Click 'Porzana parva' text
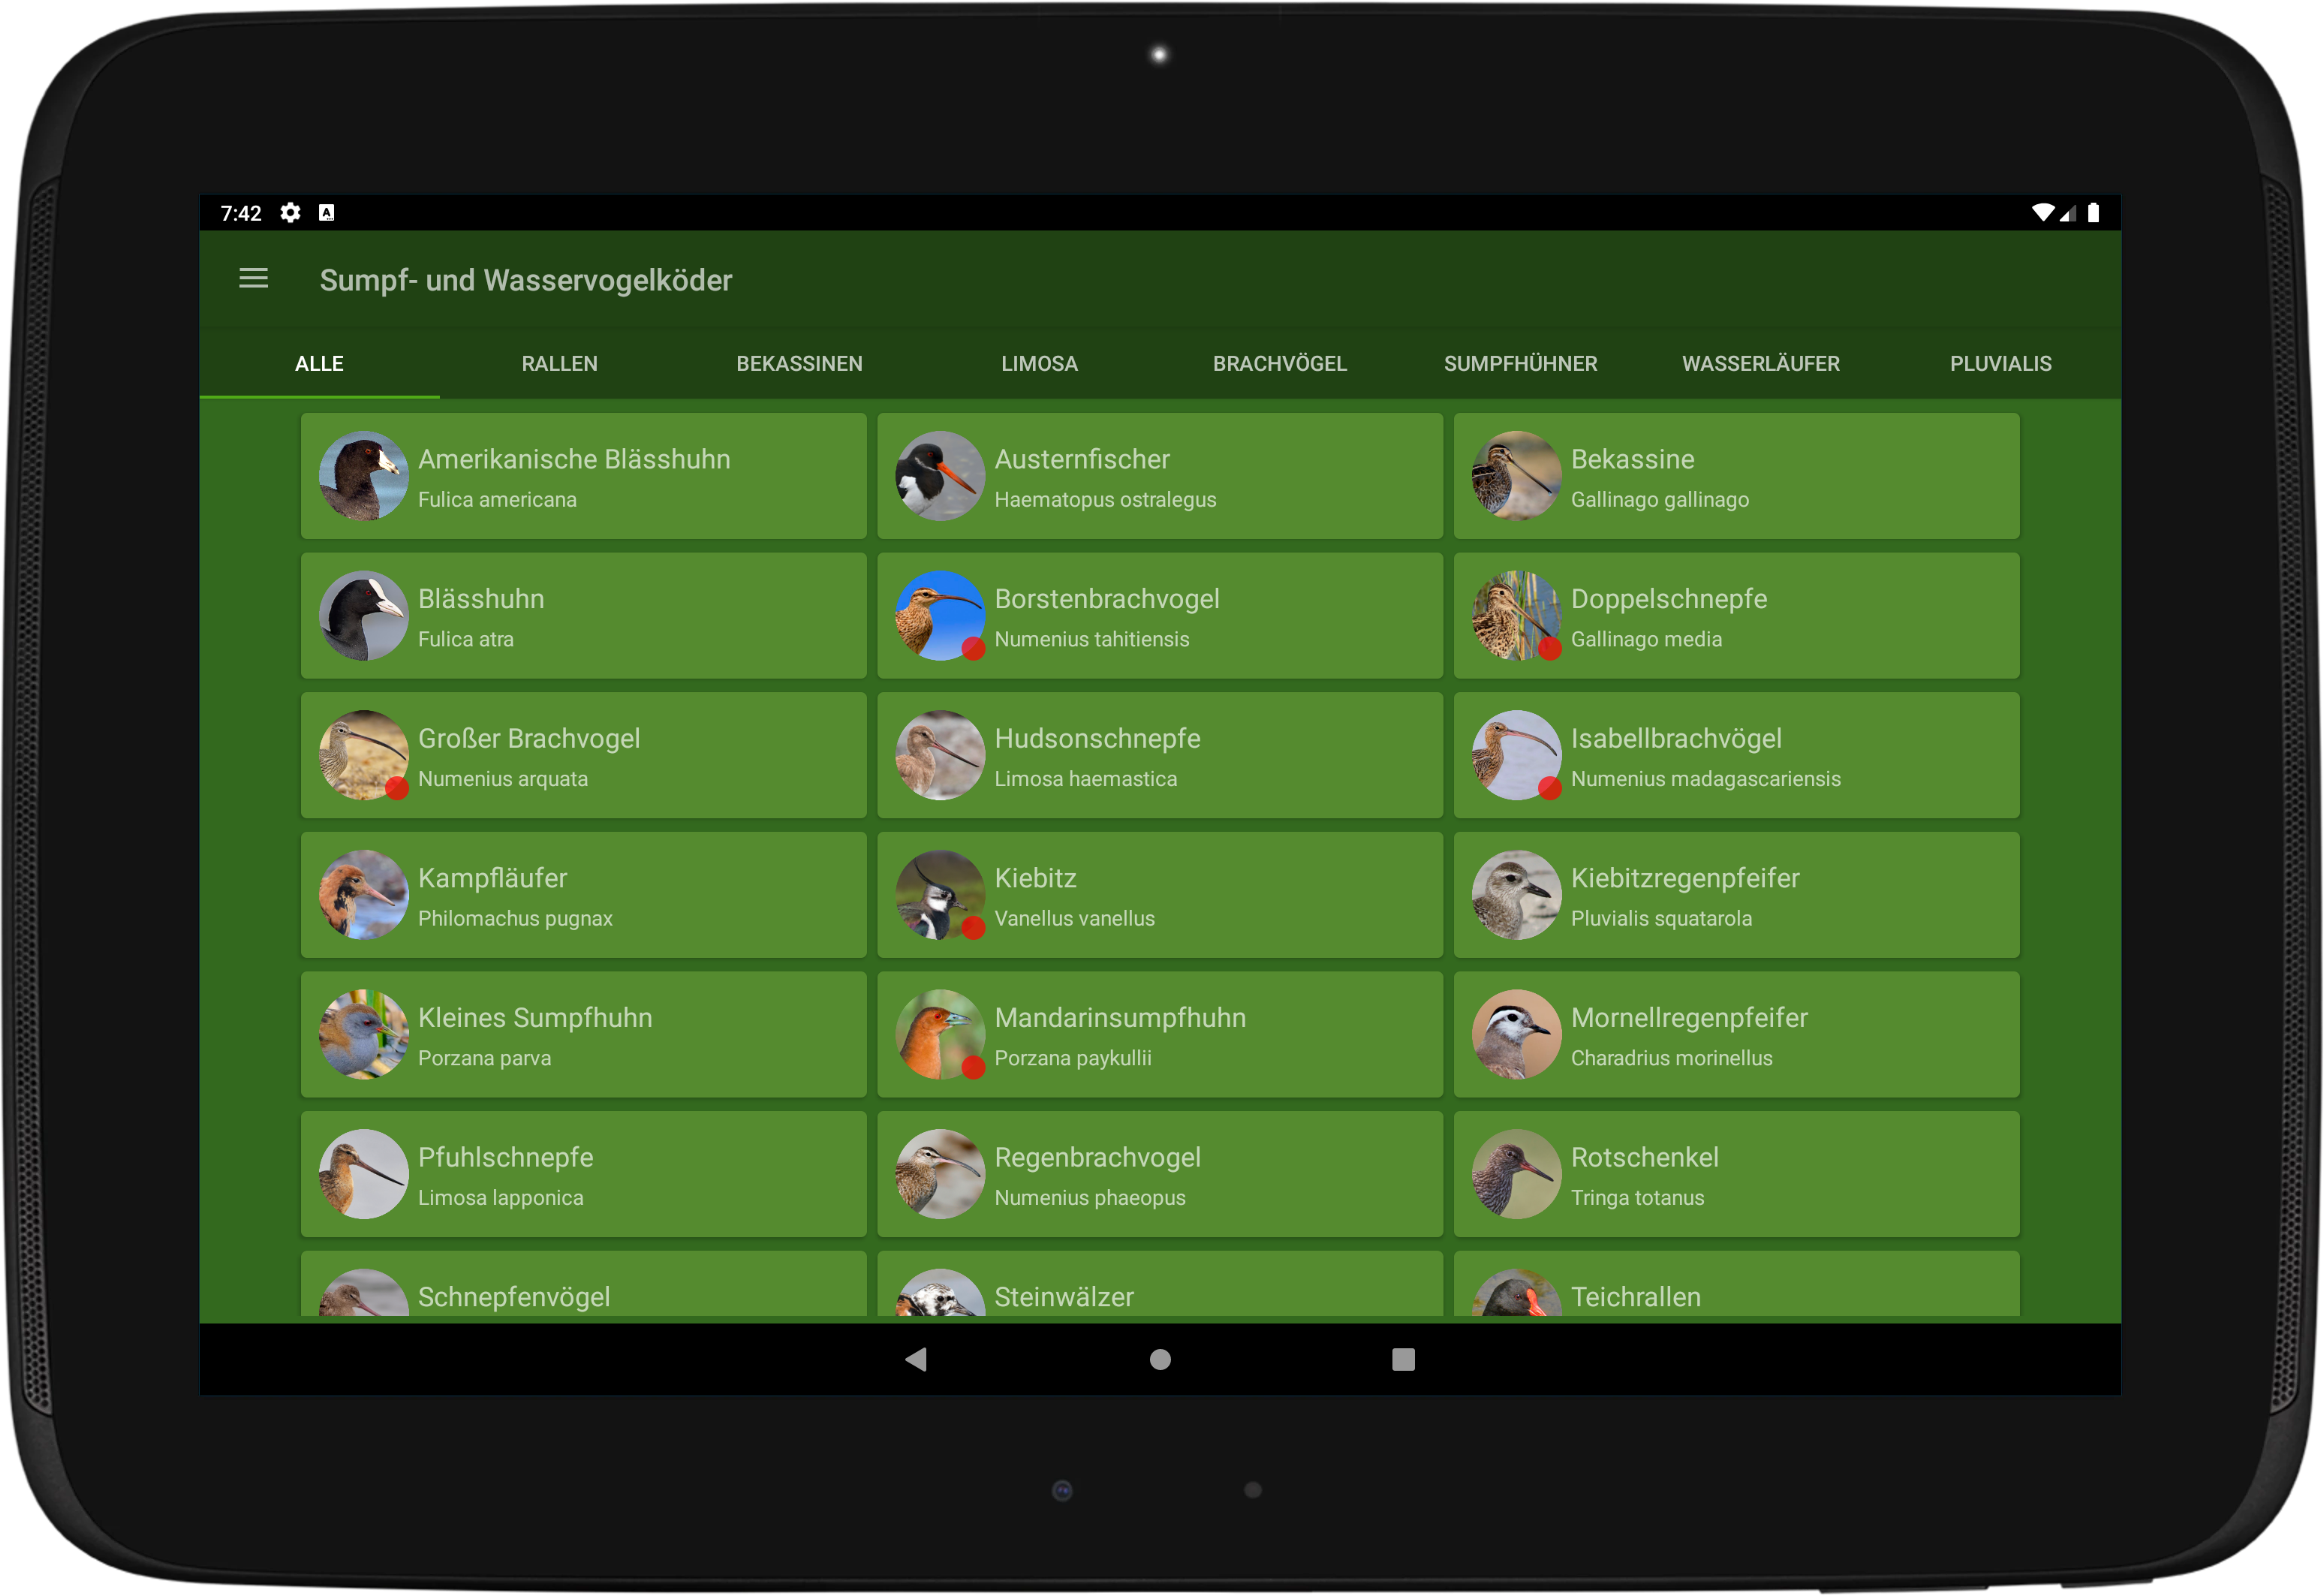Image resolution: width=2324 pixels, height=1596 pixels. (485, 1058)
